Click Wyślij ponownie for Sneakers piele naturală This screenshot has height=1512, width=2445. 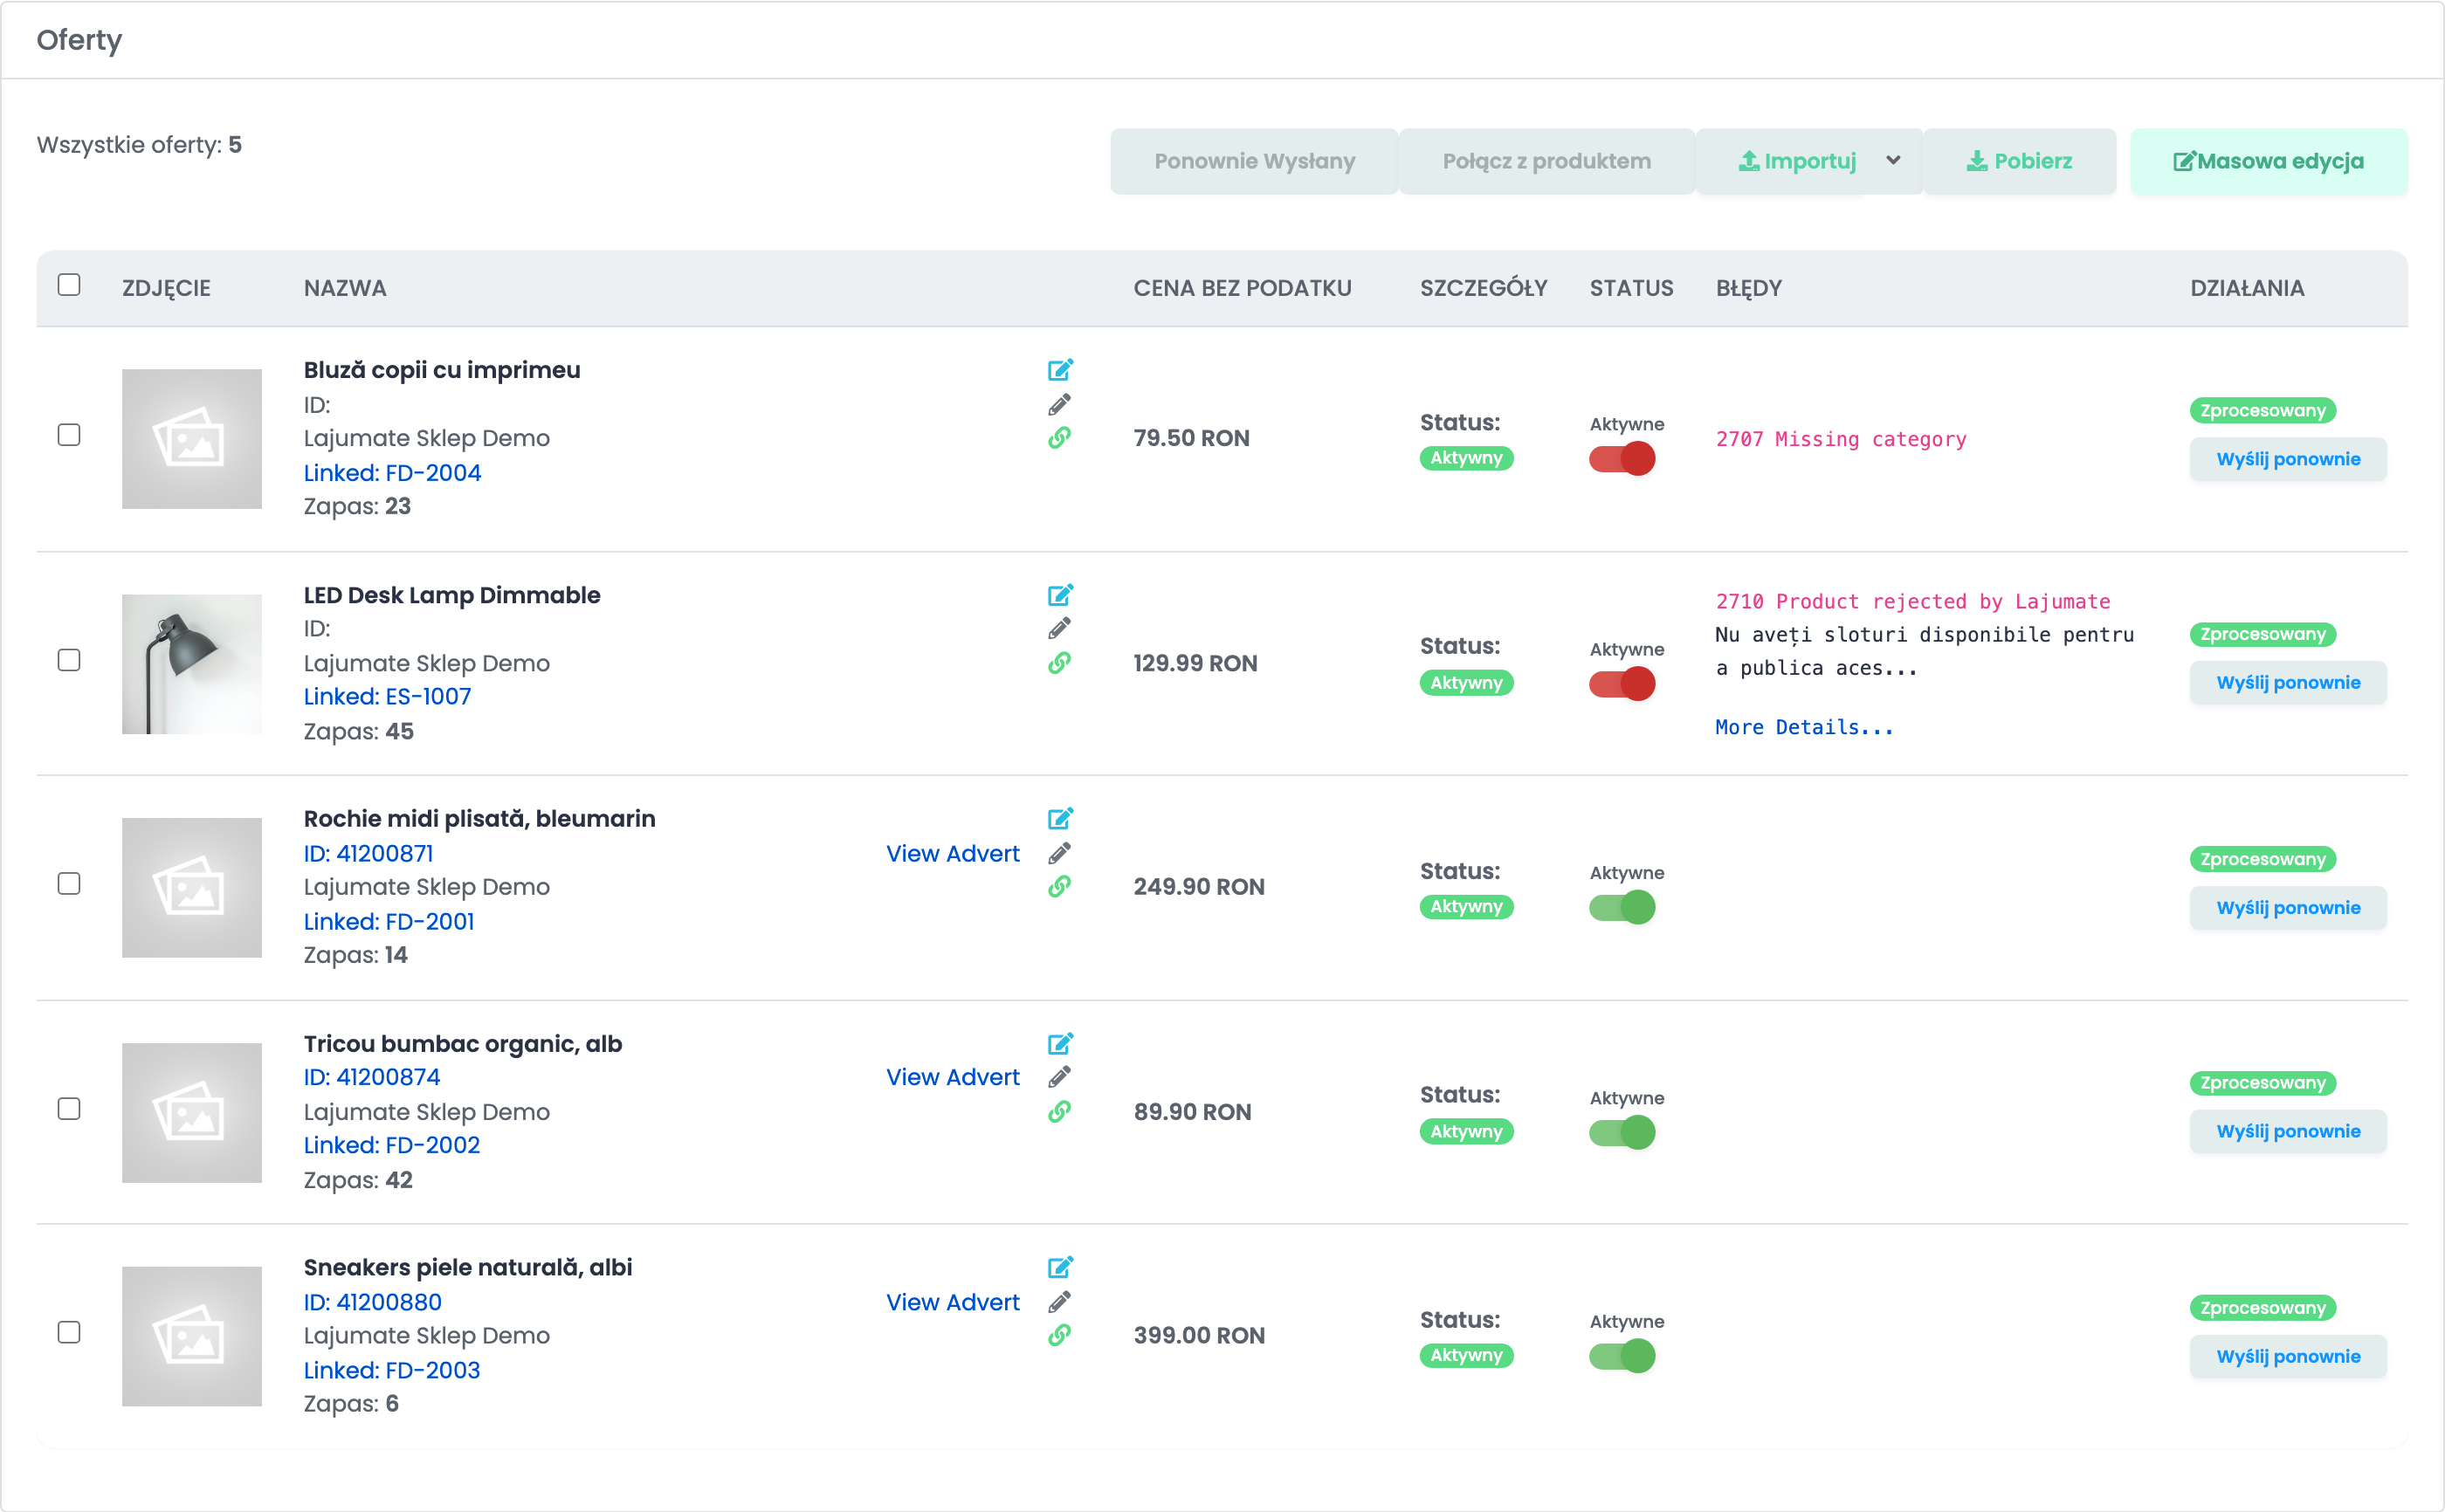[2288, 1357]
